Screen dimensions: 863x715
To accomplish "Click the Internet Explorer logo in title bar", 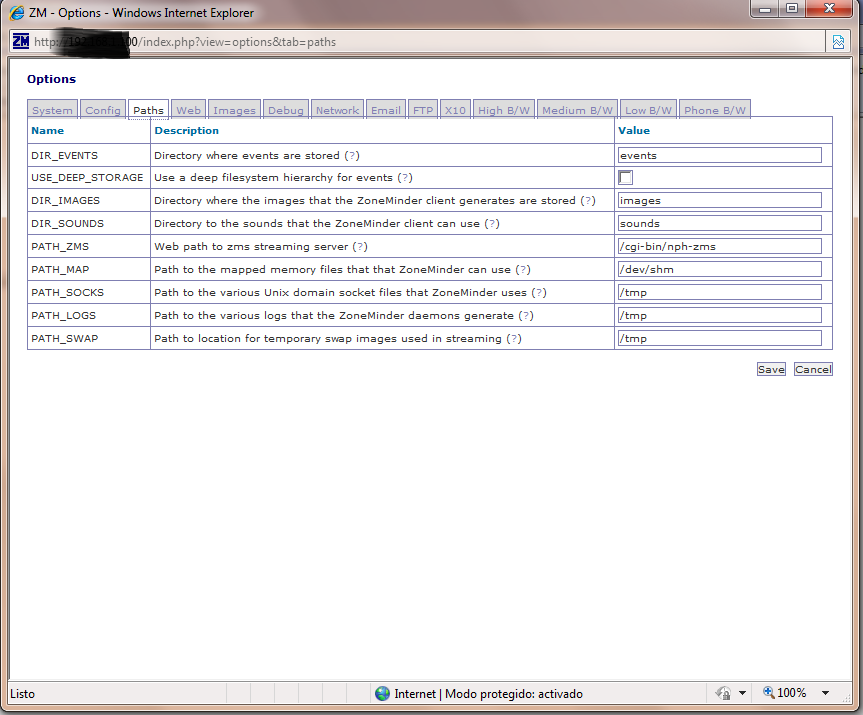I will 17,13.
